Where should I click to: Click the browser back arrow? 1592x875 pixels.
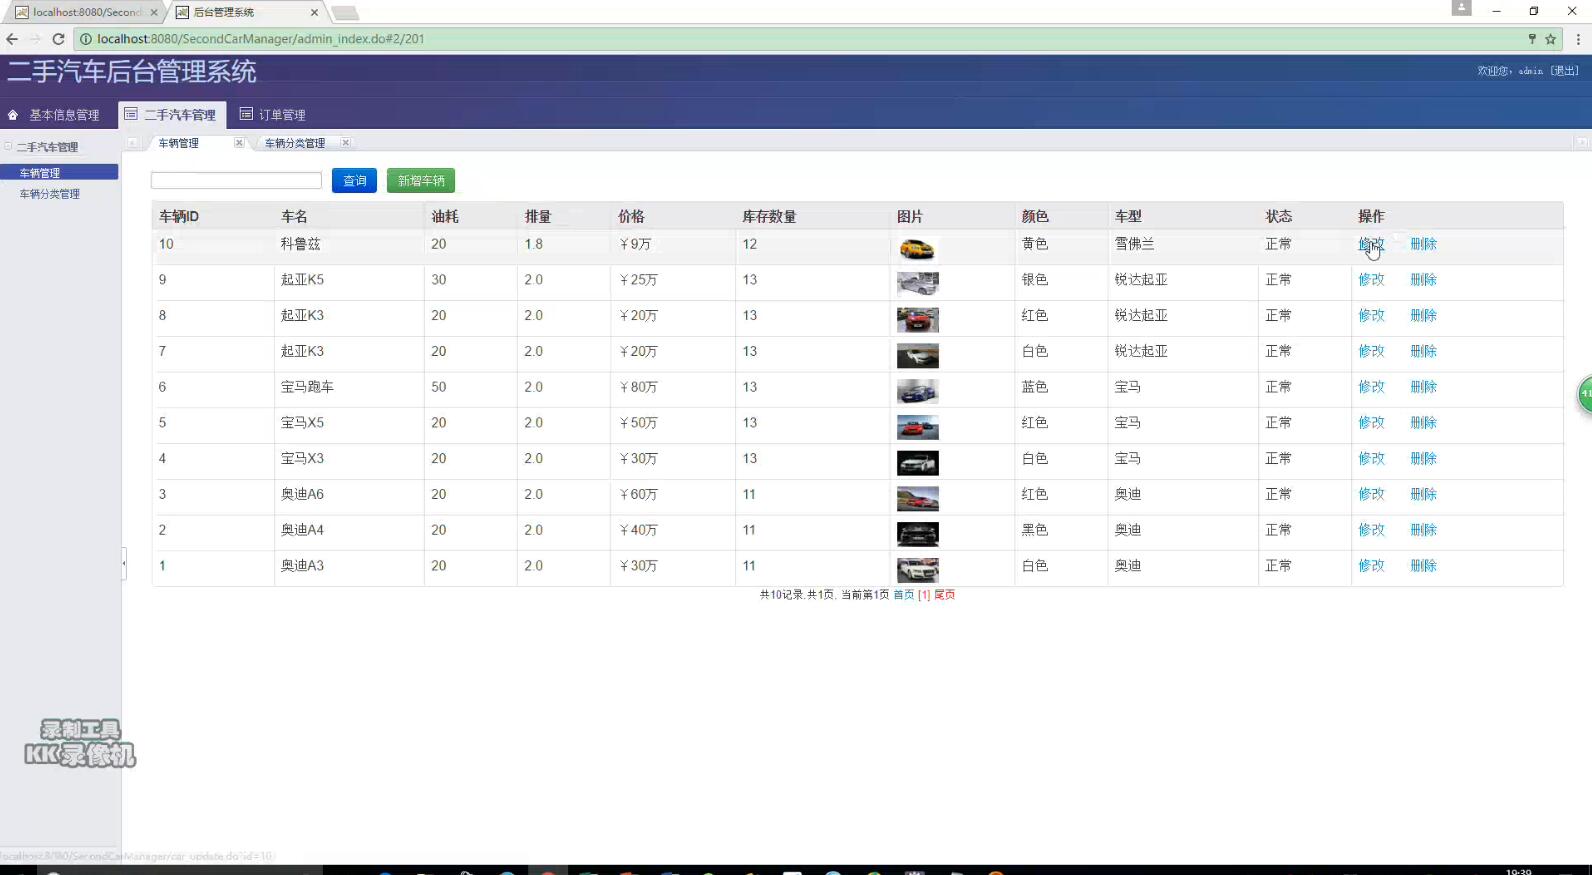[x=12, y=39]
